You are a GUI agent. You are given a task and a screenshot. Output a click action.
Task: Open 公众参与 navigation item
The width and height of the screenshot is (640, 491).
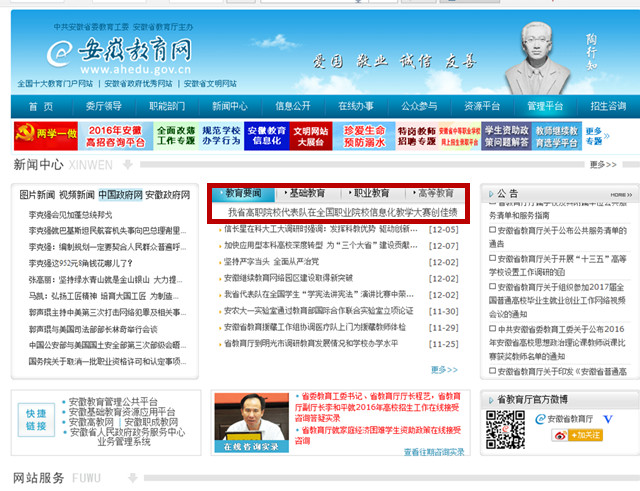tap(419, 106)
